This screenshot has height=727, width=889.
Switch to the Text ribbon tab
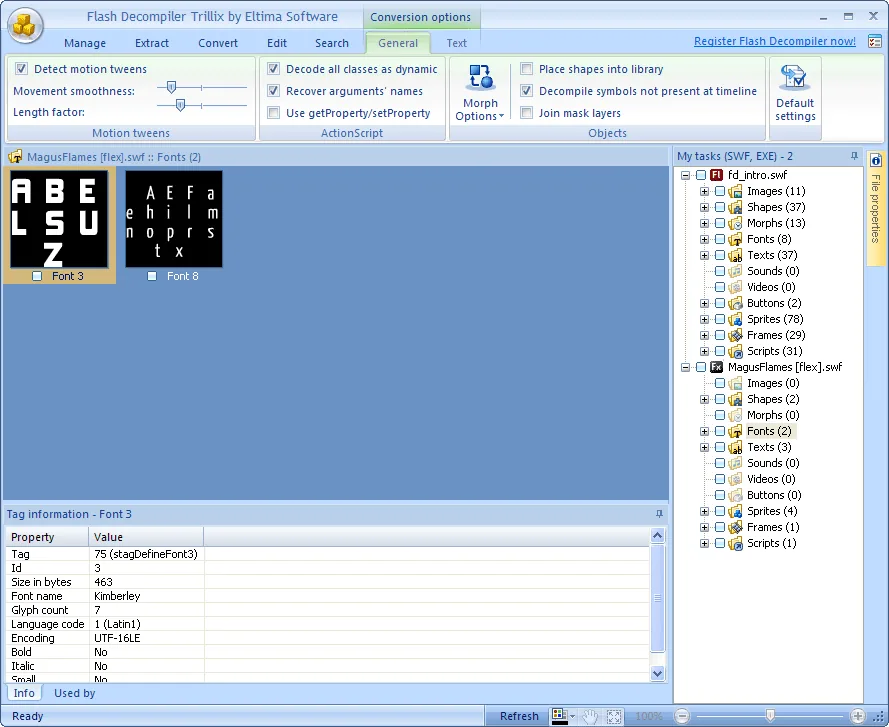(456, 43)
